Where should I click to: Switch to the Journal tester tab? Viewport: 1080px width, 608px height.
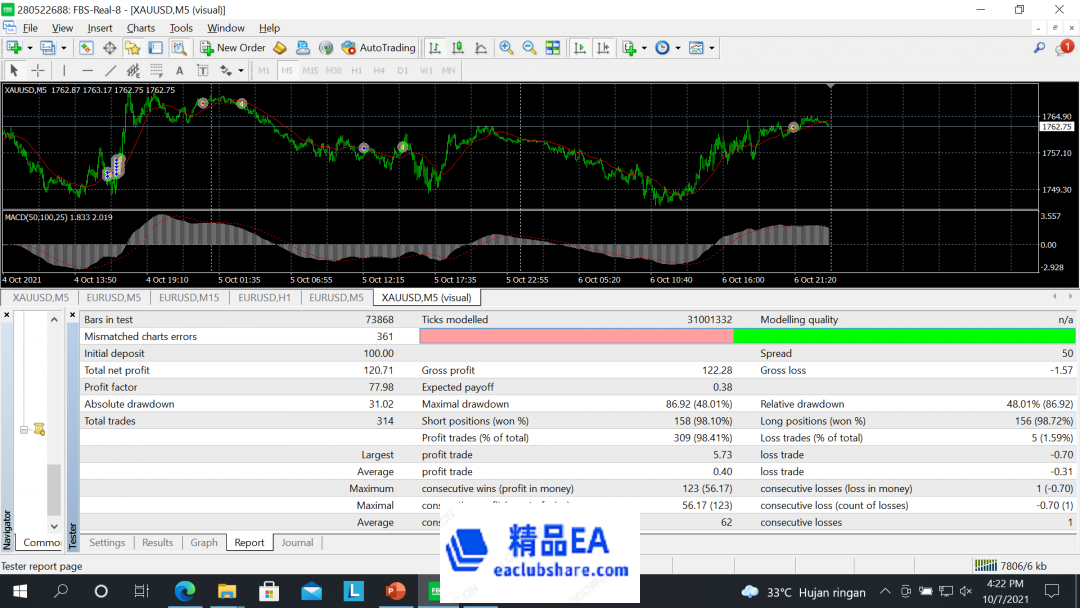(x=297, y=543)
